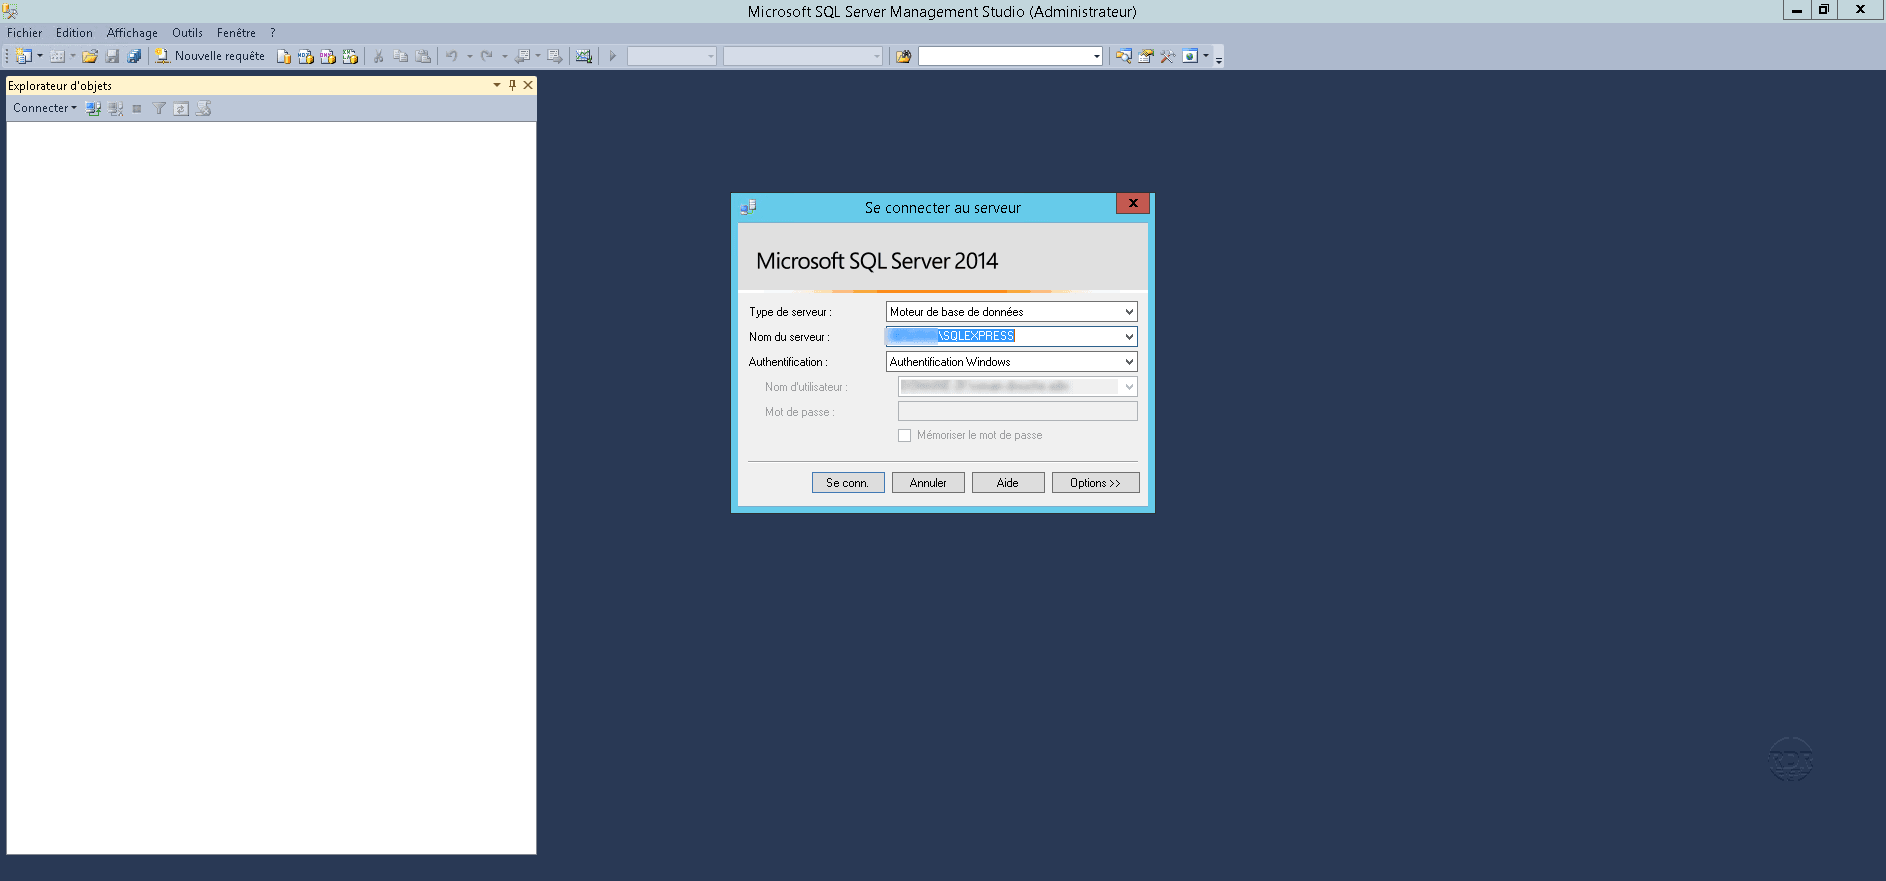The height and width of the screenshot is (881, 1886).
Task: Expand the find combo box arrow in toolbar
Action: (x=1097, y=56)
